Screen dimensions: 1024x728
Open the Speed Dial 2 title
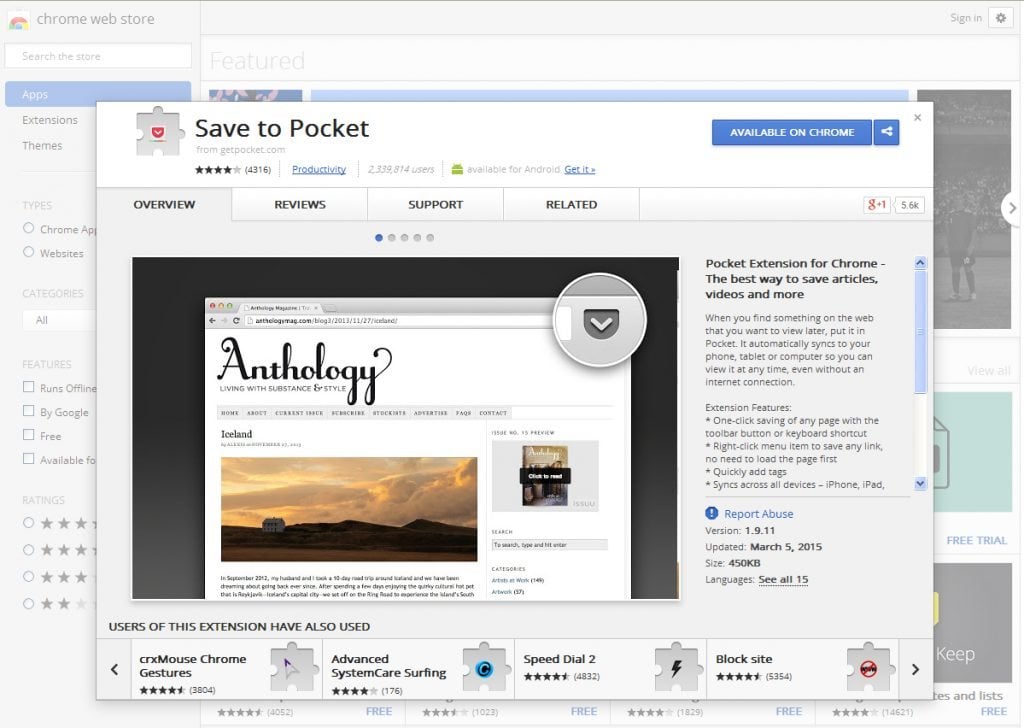tap(560, 659)
